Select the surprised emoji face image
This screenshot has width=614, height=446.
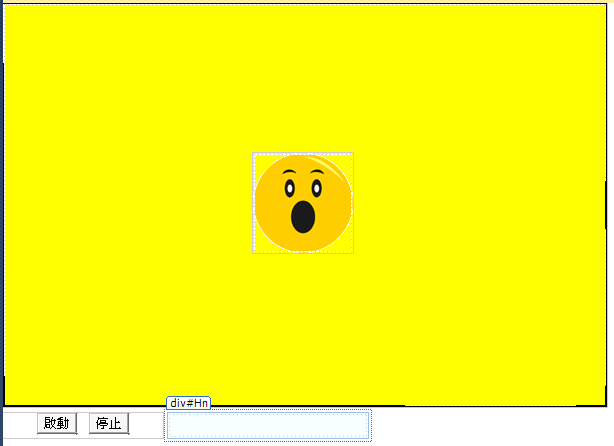[x=303, y=203]
